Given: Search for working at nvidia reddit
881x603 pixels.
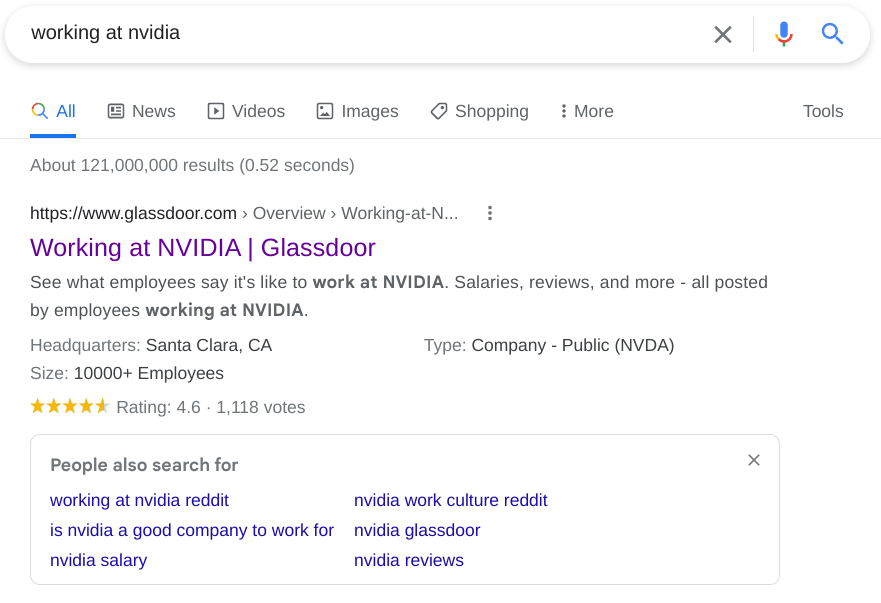Looking at the screenshot, I should click(x=139, y=500).
